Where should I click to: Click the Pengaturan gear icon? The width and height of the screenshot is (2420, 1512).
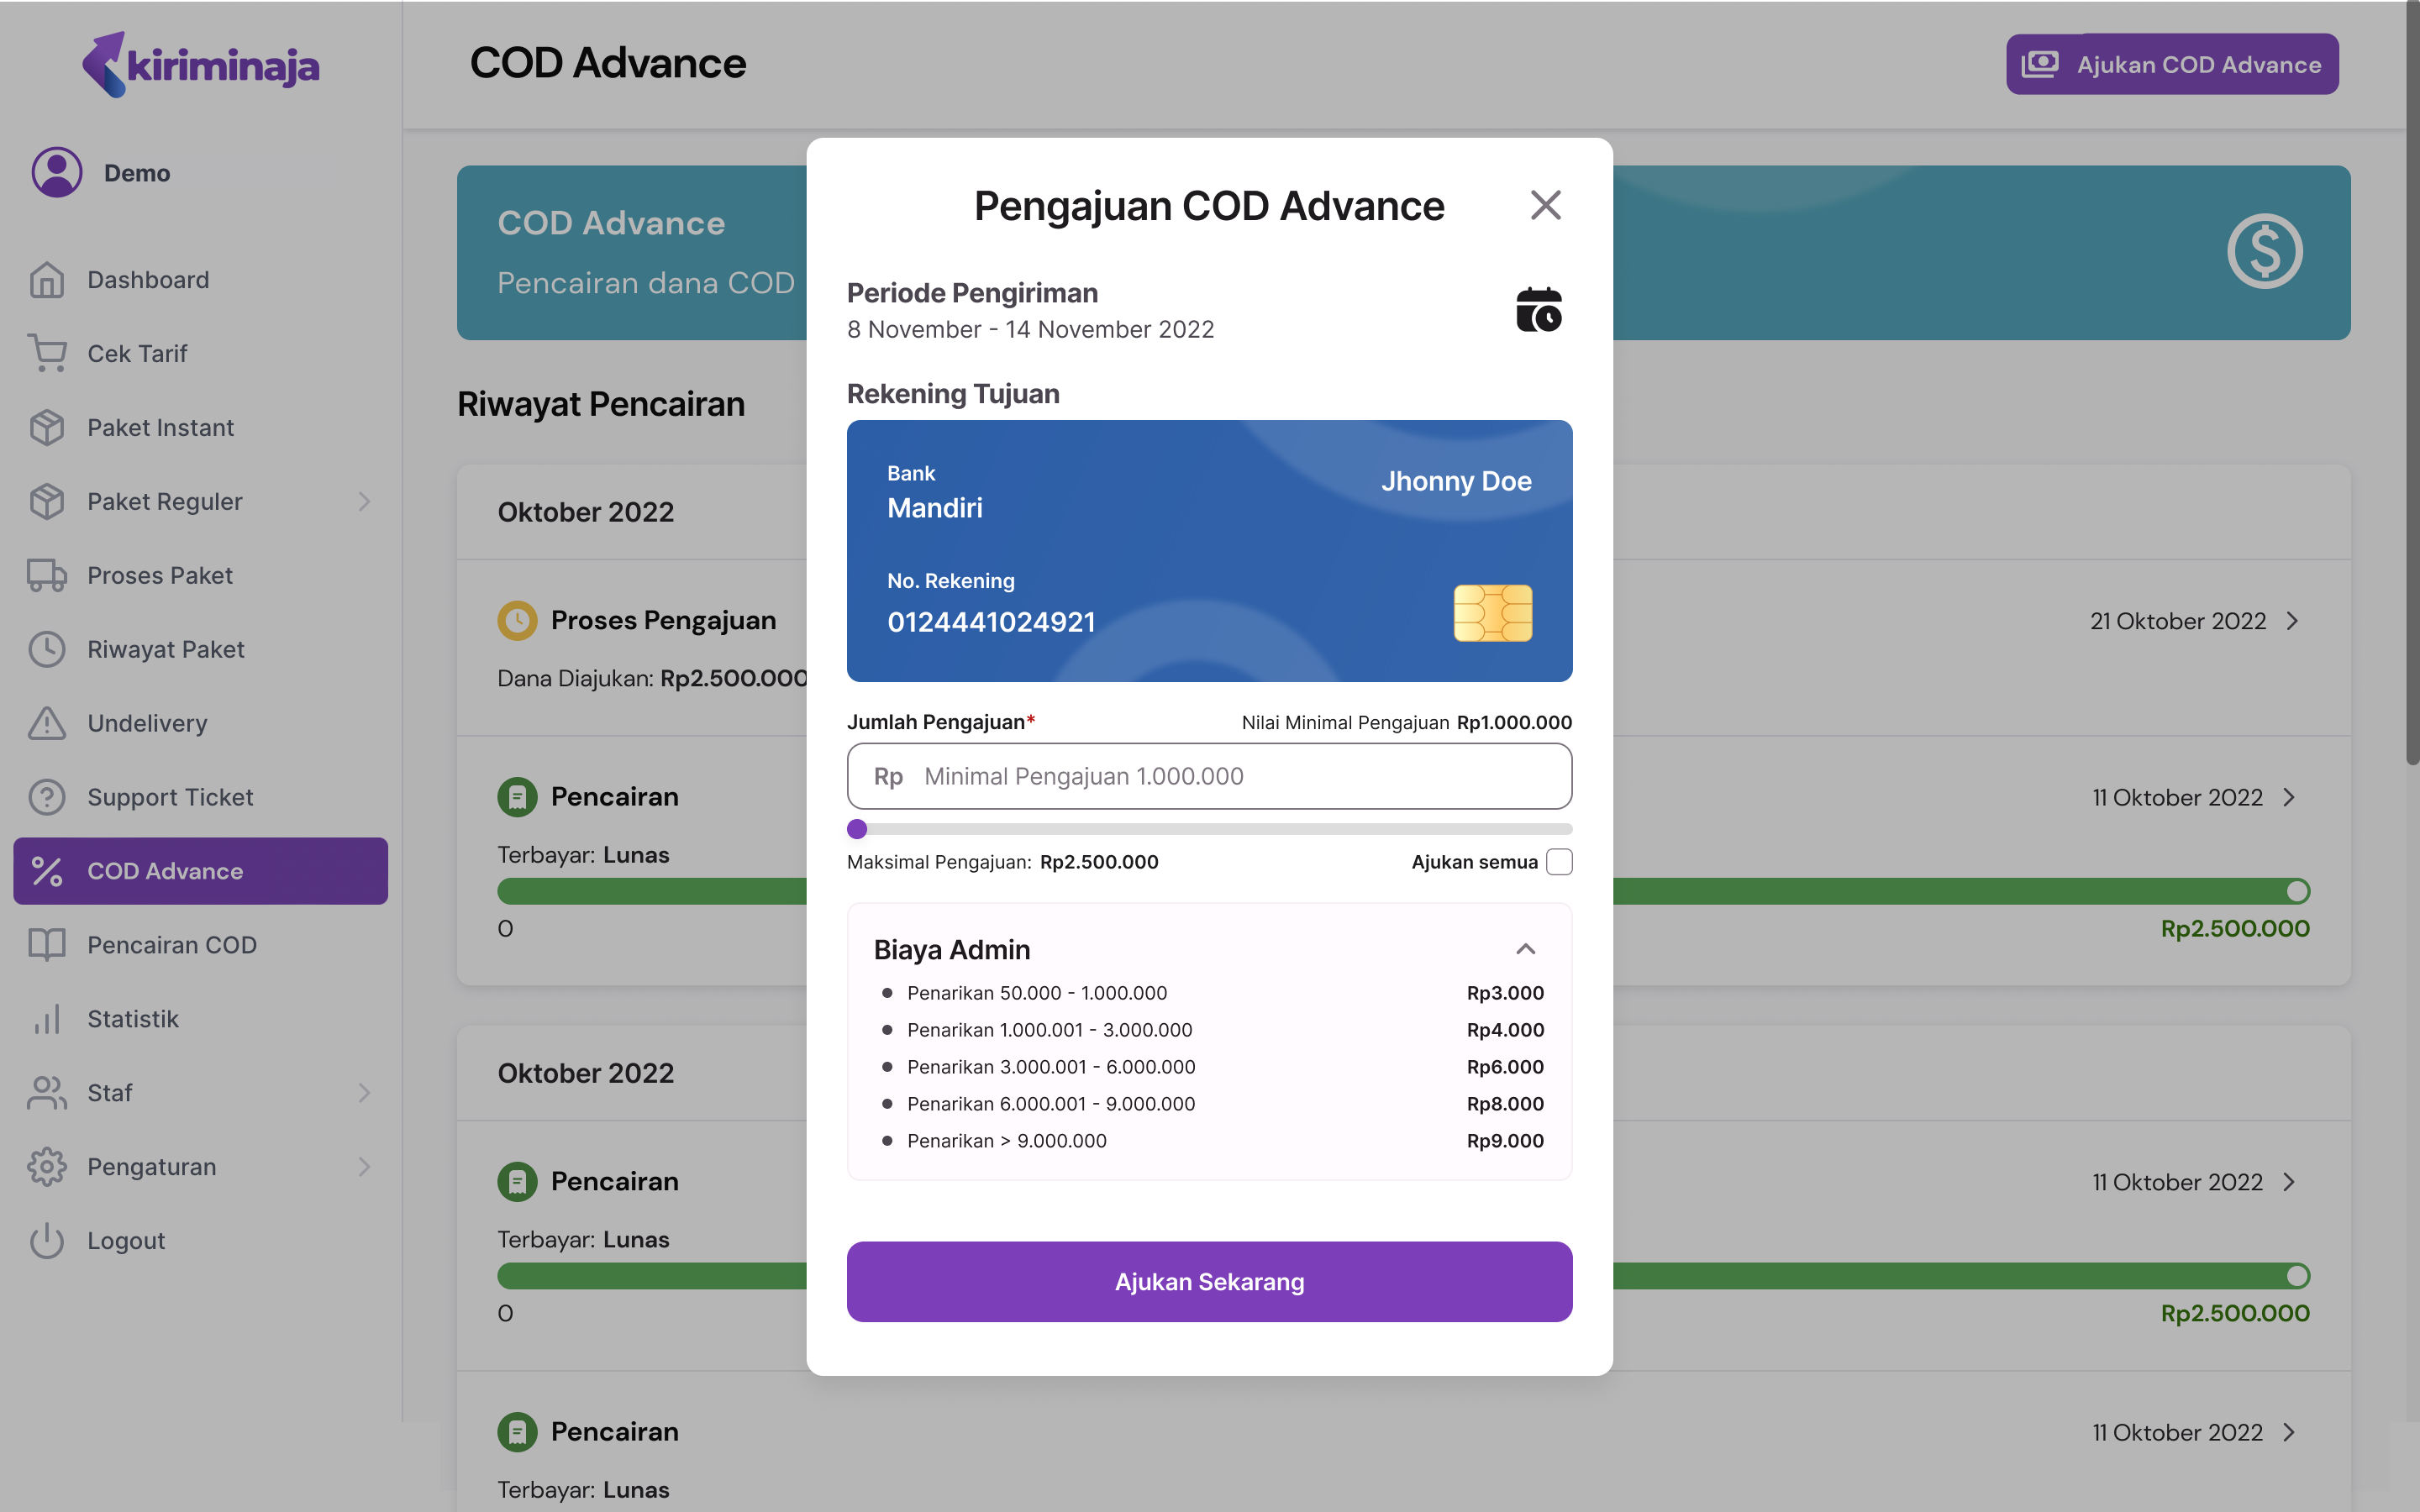point(47,1167)
